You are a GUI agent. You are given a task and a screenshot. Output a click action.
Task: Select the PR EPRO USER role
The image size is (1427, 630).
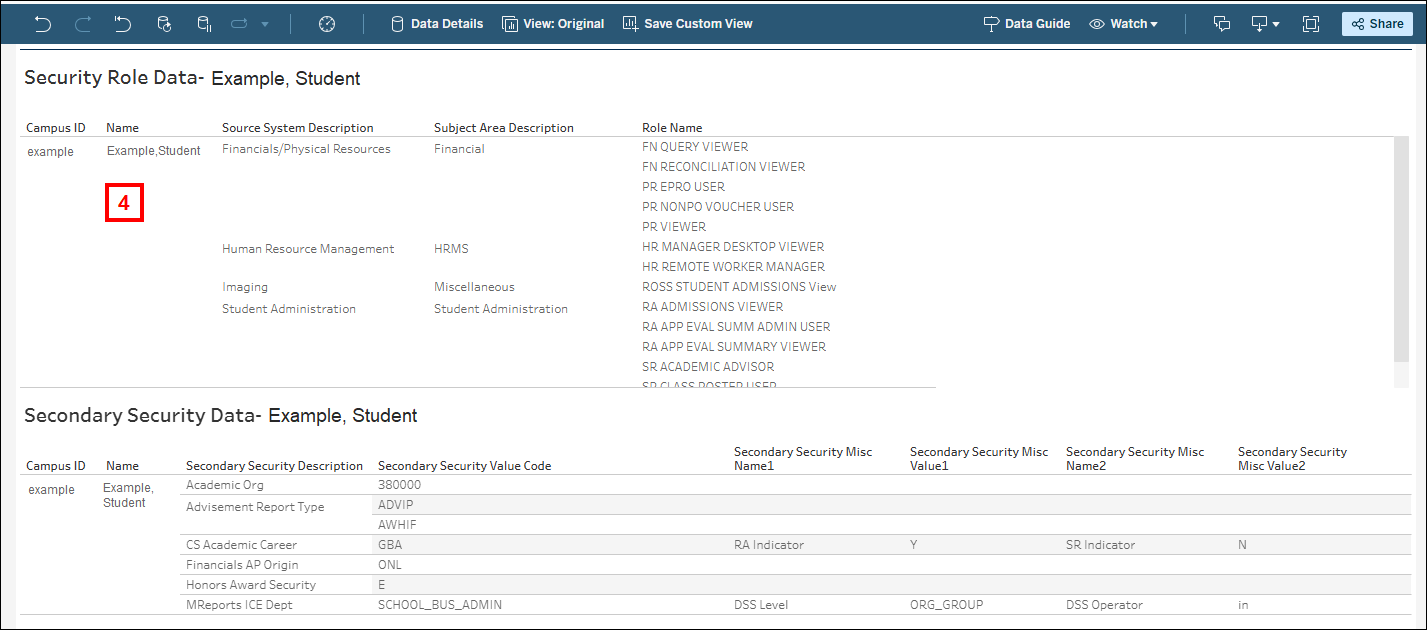(x=683, y=187)
